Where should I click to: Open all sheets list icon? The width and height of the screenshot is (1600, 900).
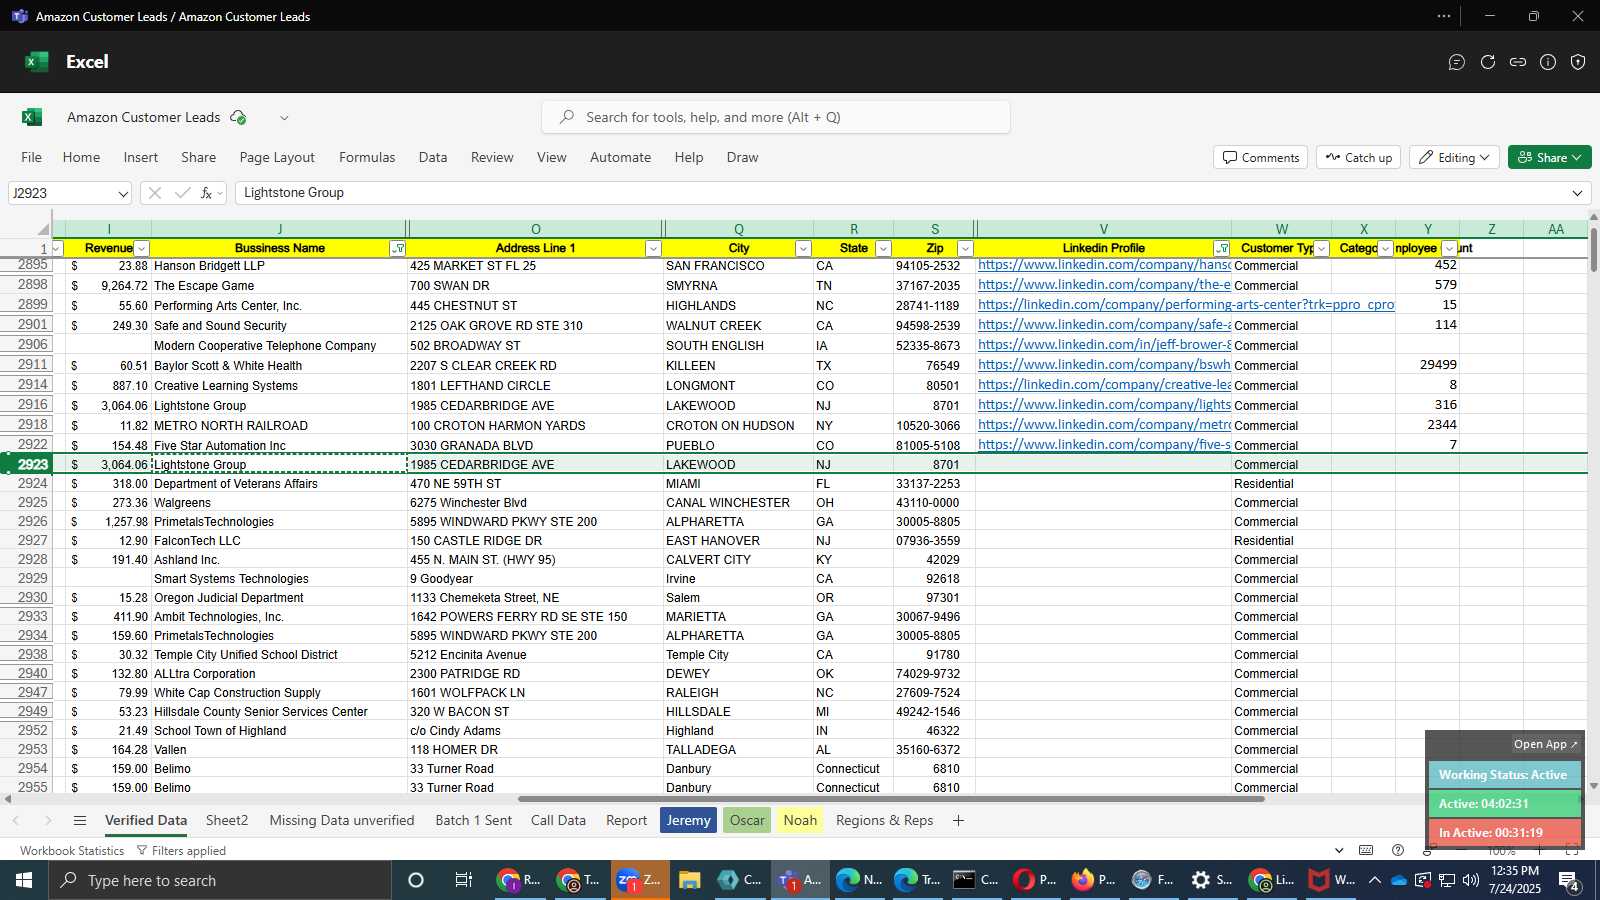(x=80, y=820)
